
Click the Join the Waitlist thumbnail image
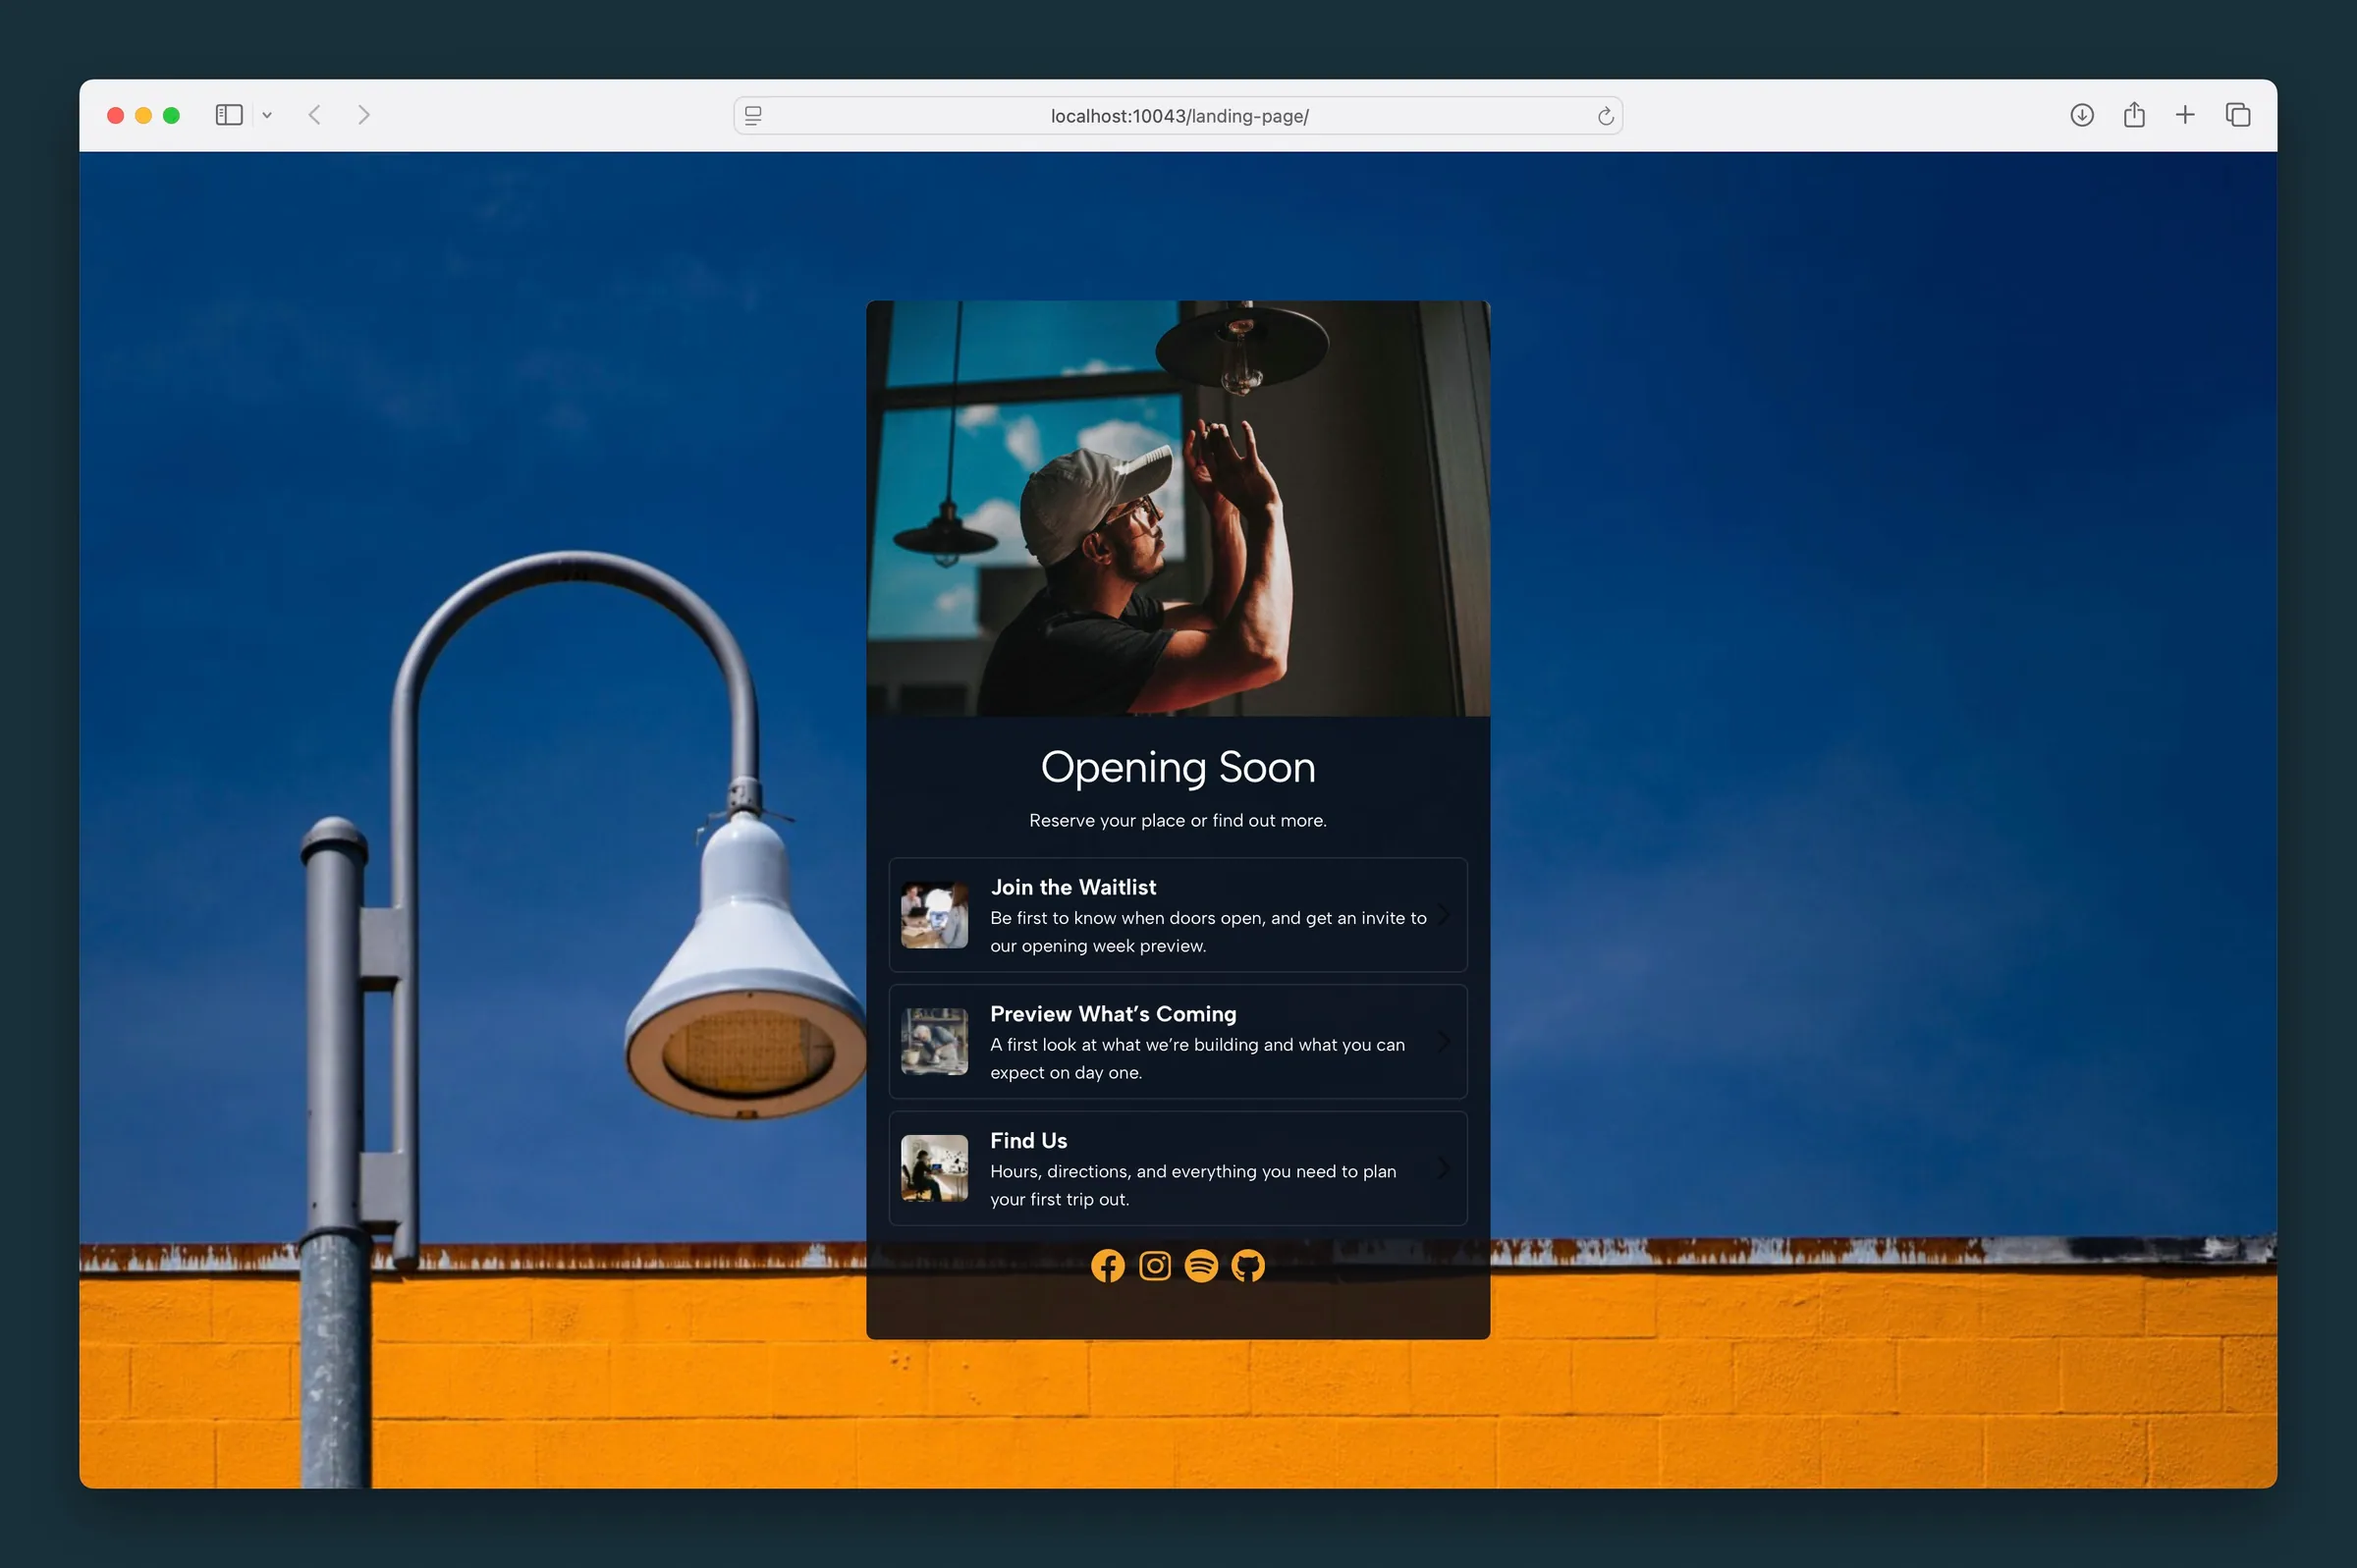click(x=934, y=915)
